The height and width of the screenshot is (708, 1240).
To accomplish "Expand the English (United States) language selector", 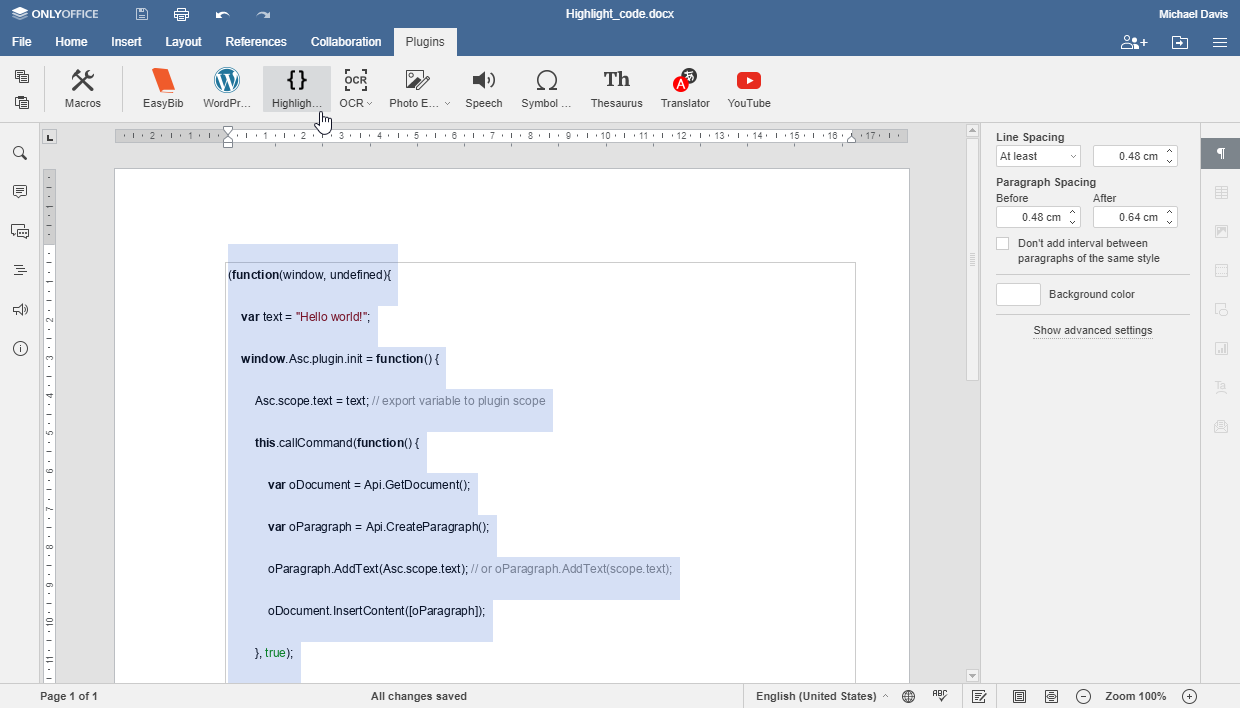I will click(x=822, y=696).
